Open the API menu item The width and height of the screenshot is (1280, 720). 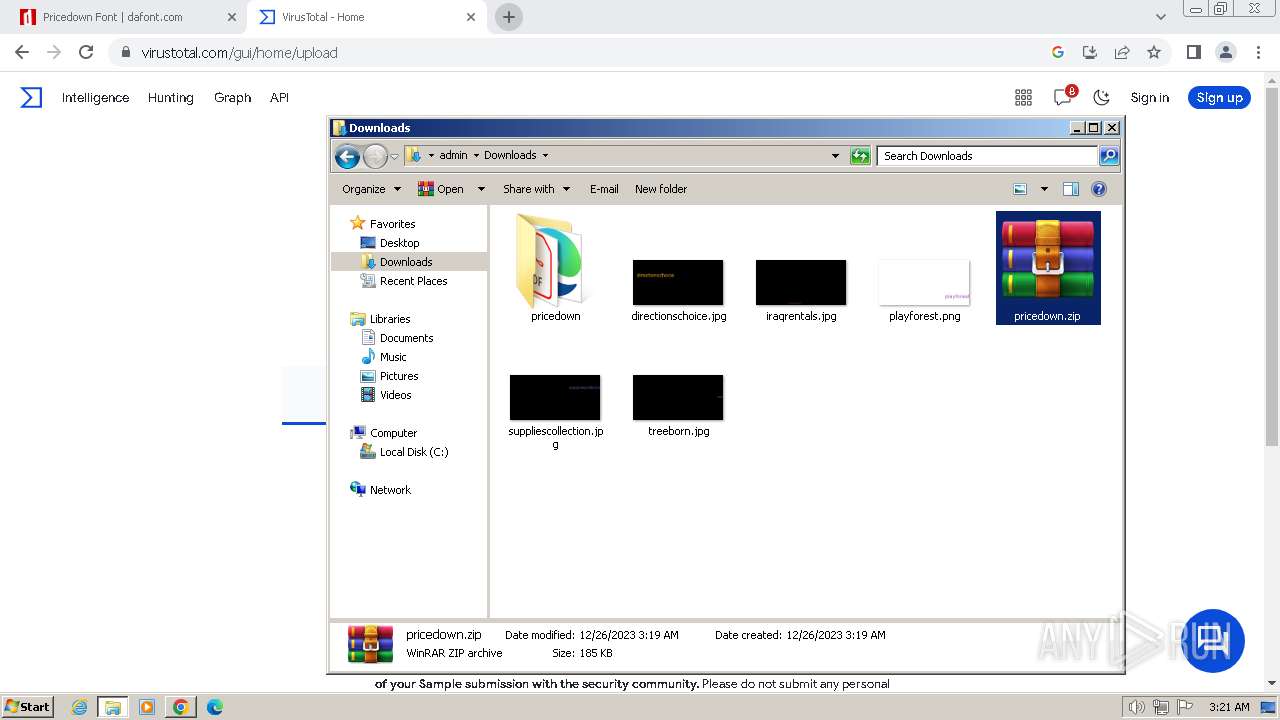tap(279, 97)
